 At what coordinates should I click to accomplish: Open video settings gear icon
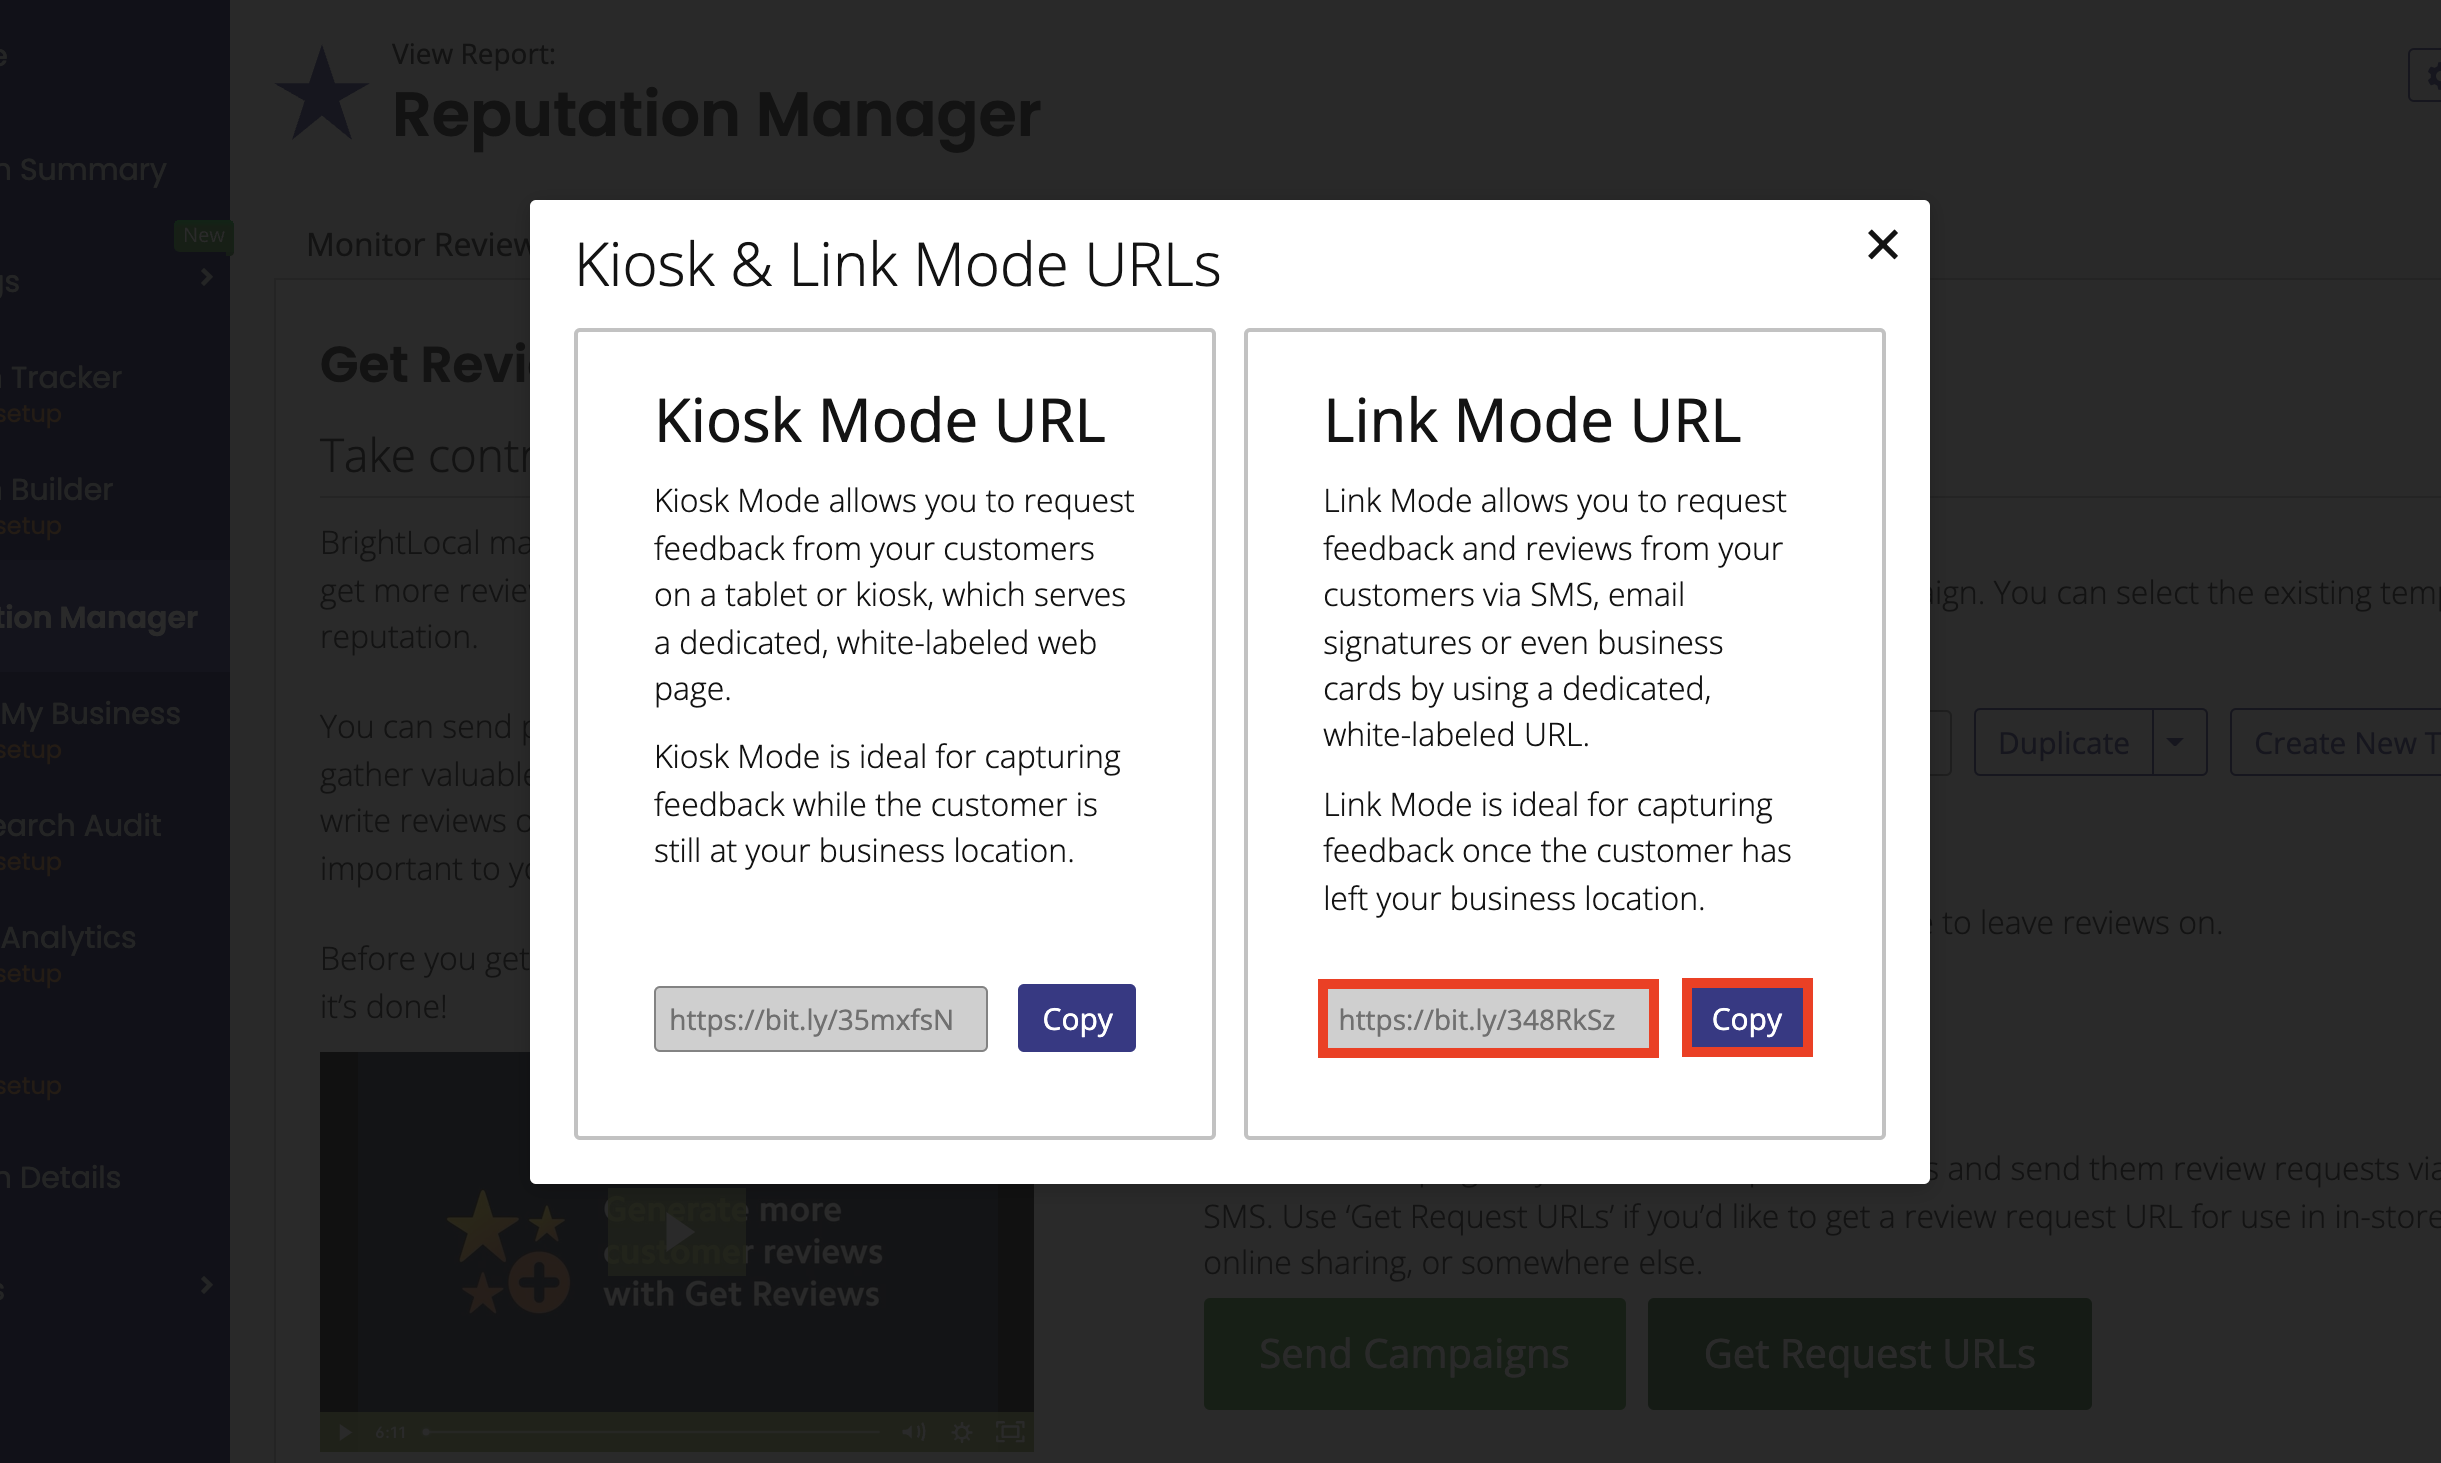click(x=962, y=1432)
